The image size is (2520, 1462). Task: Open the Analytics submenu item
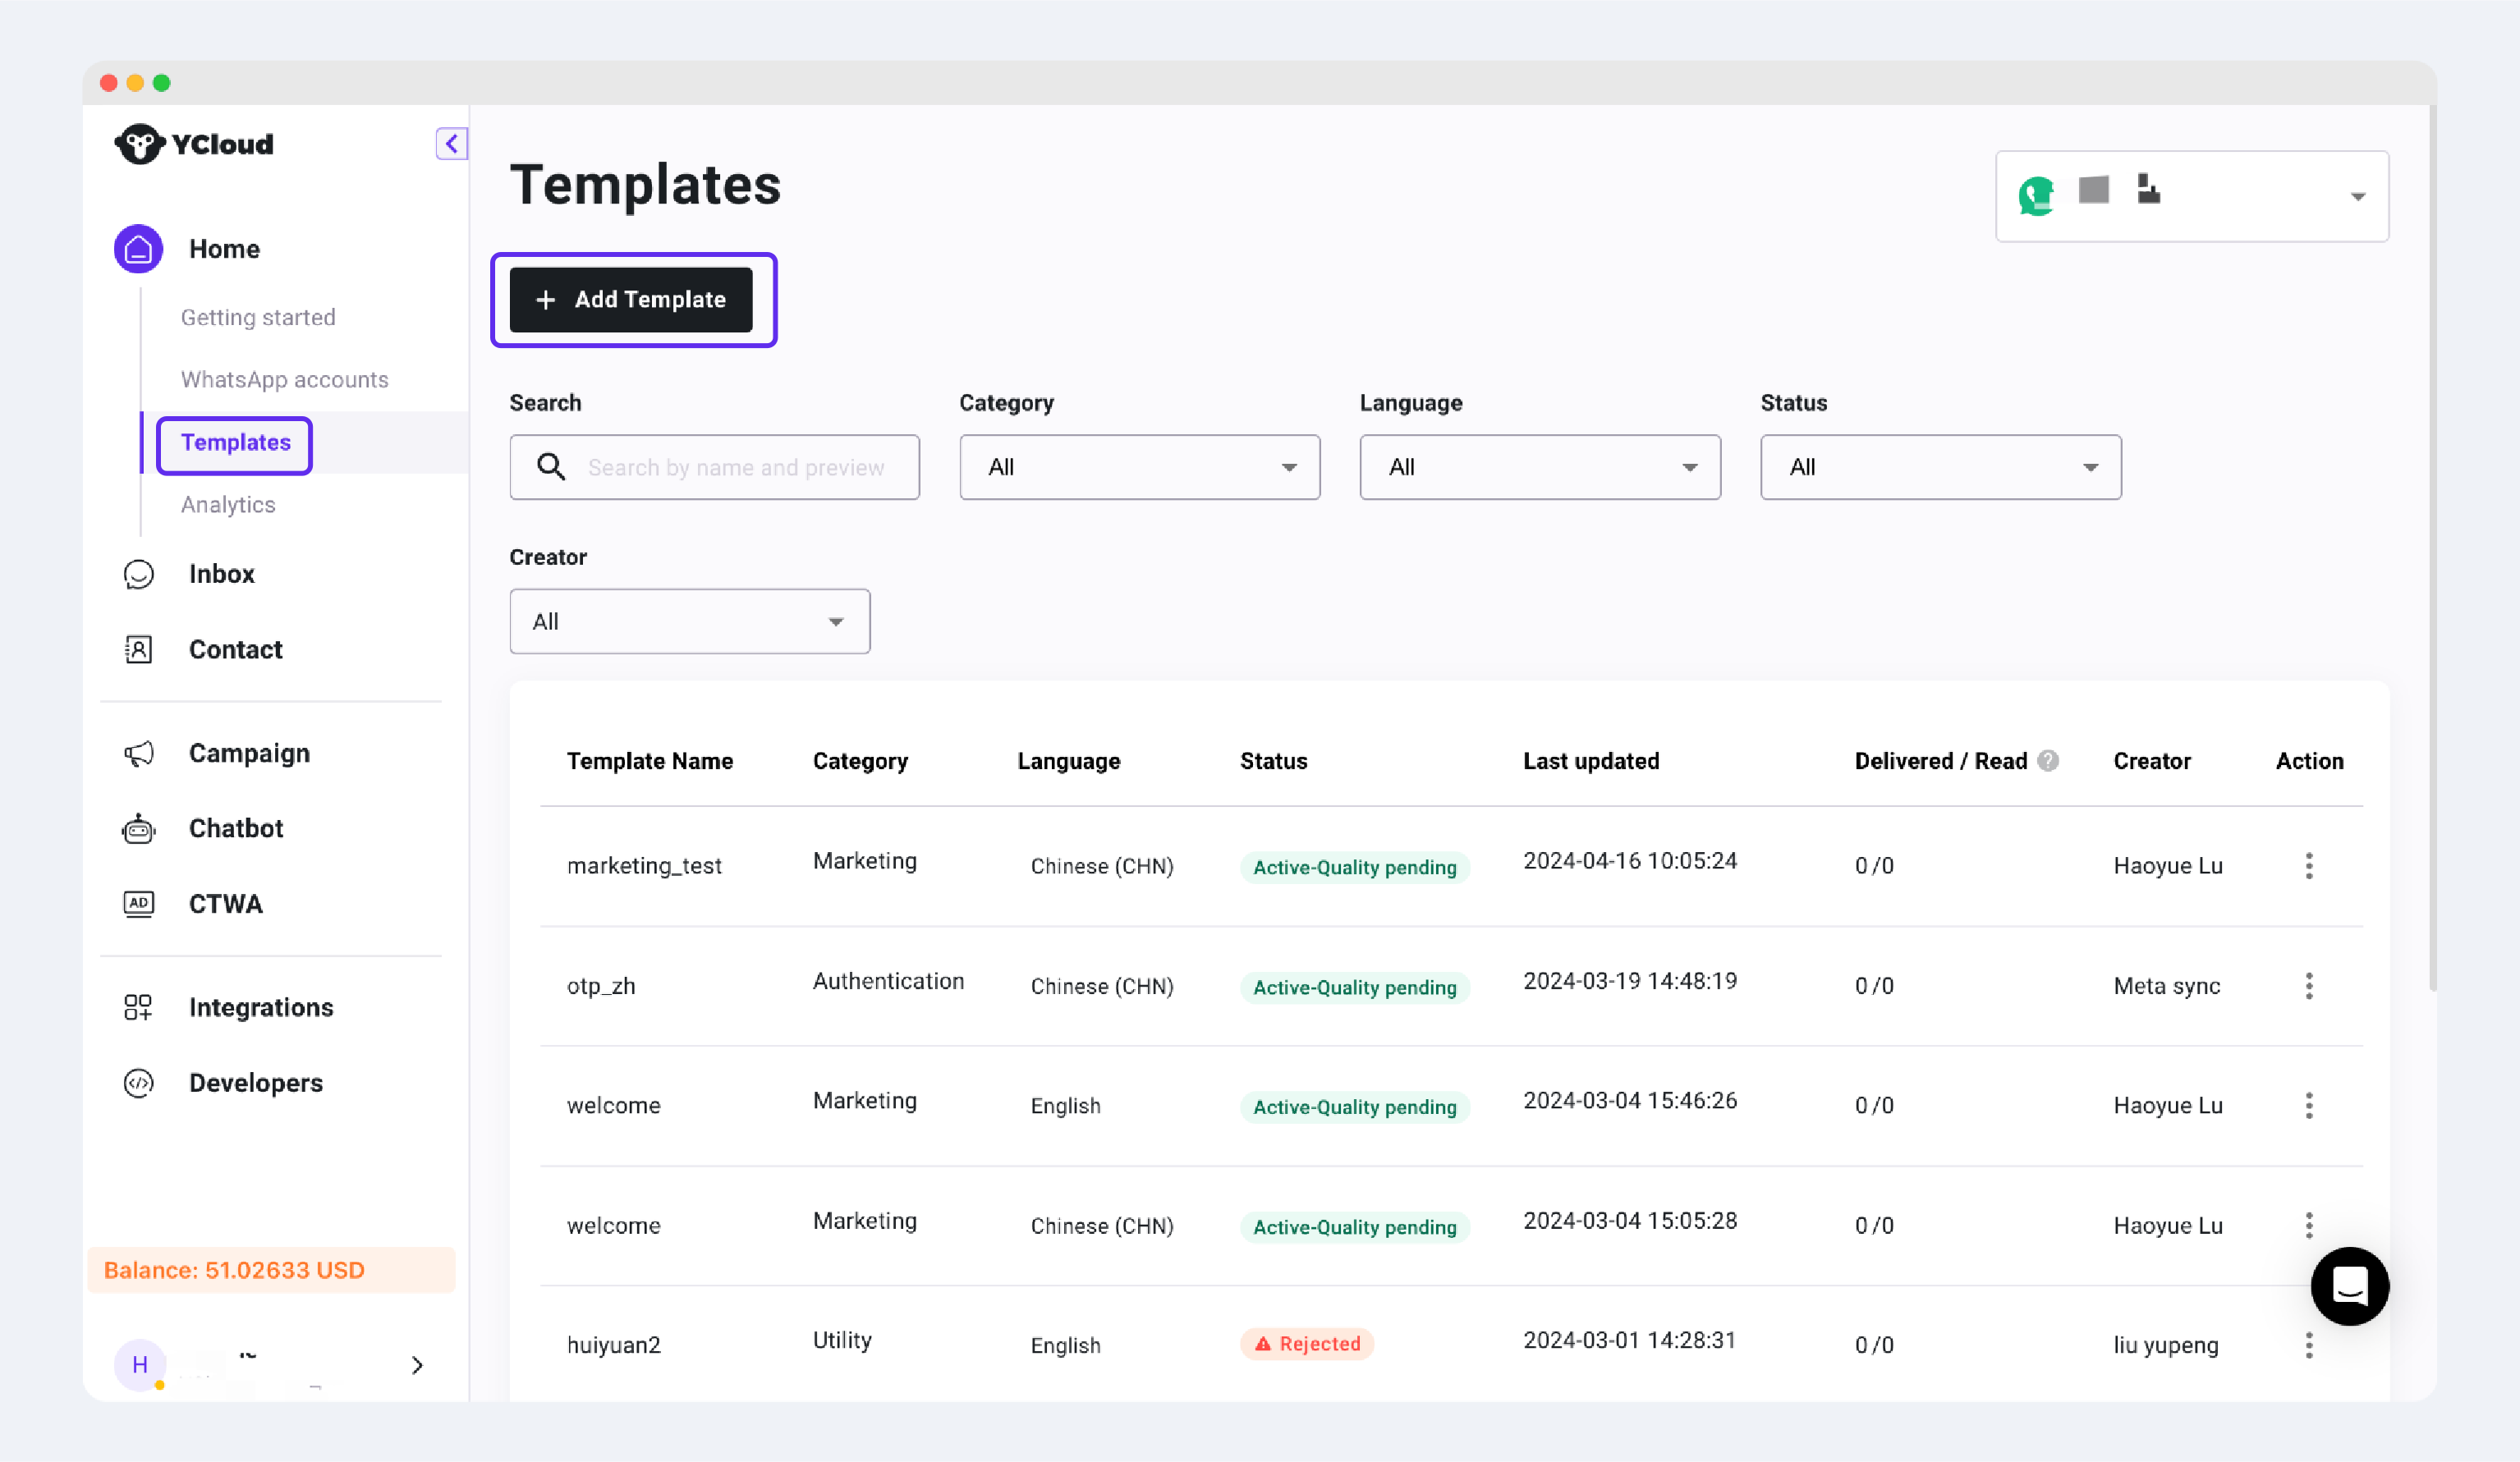point(228,505)
